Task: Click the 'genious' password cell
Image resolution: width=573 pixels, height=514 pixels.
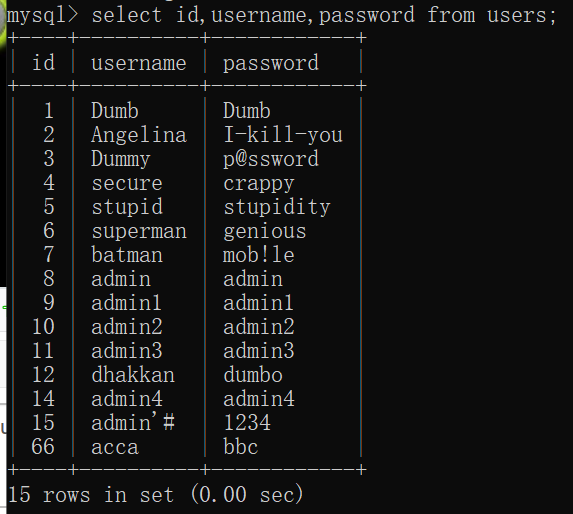Action: coord(265,232)
